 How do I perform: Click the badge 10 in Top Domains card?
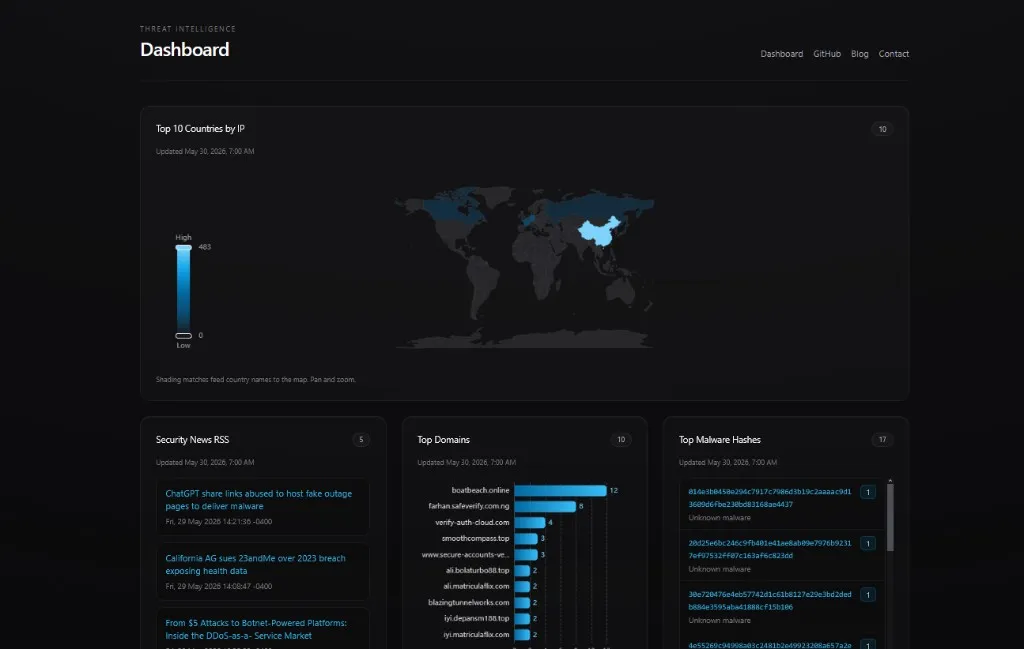coord(621,439)
